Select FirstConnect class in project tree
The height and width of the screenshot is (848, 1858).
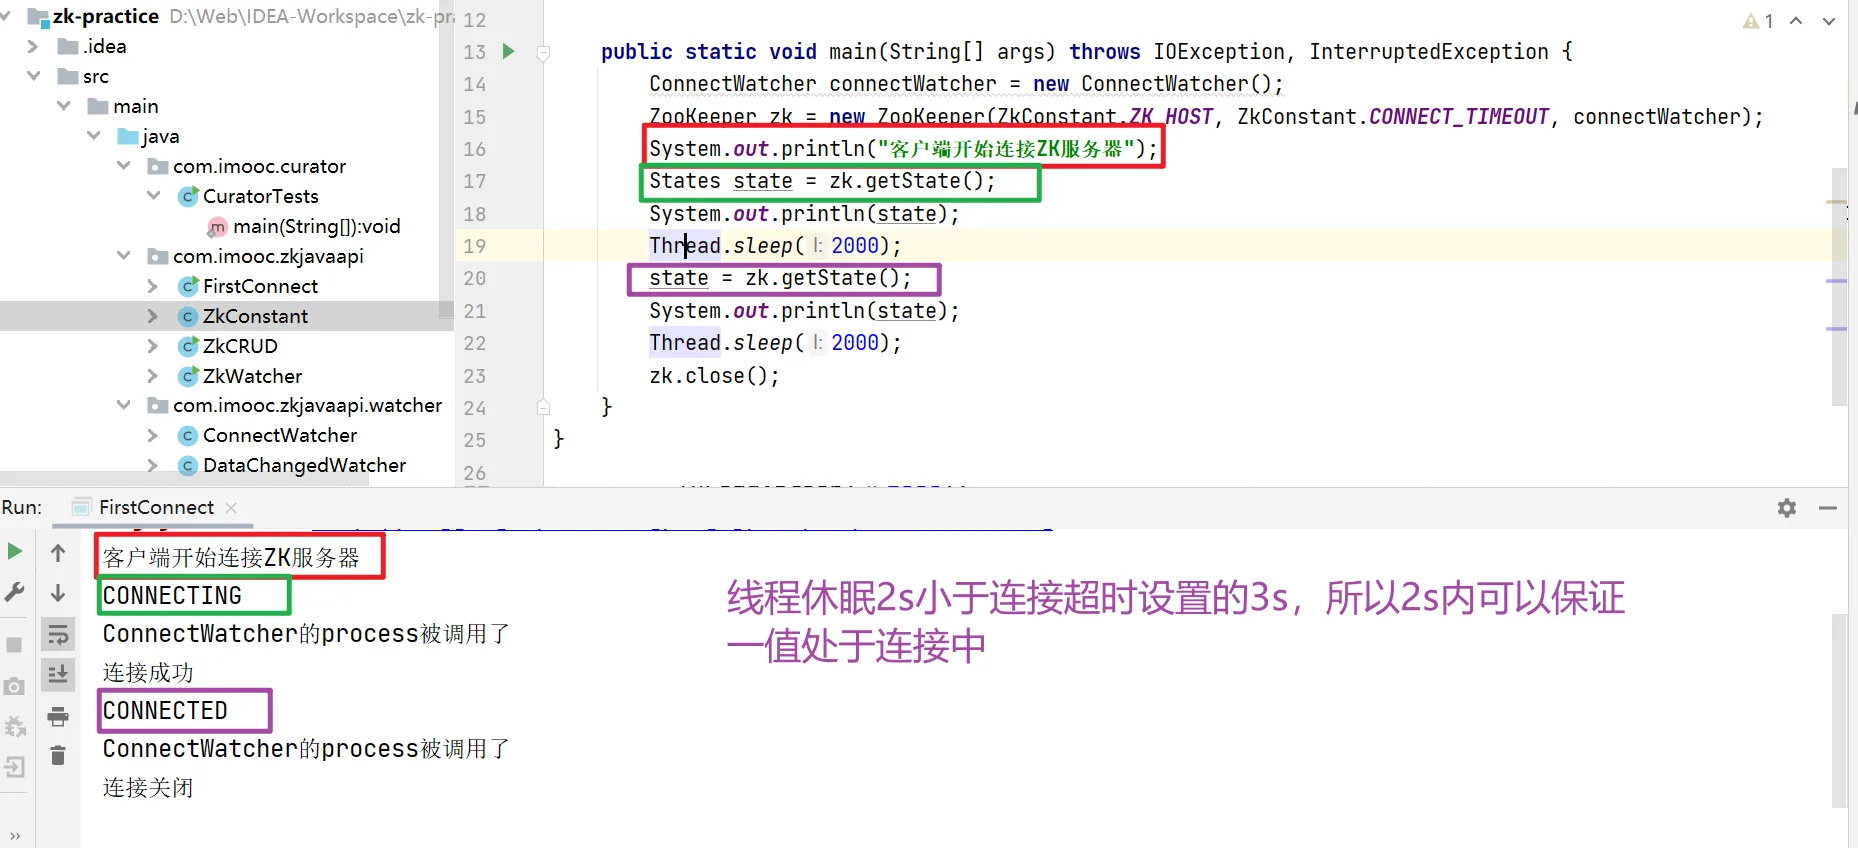260,286
